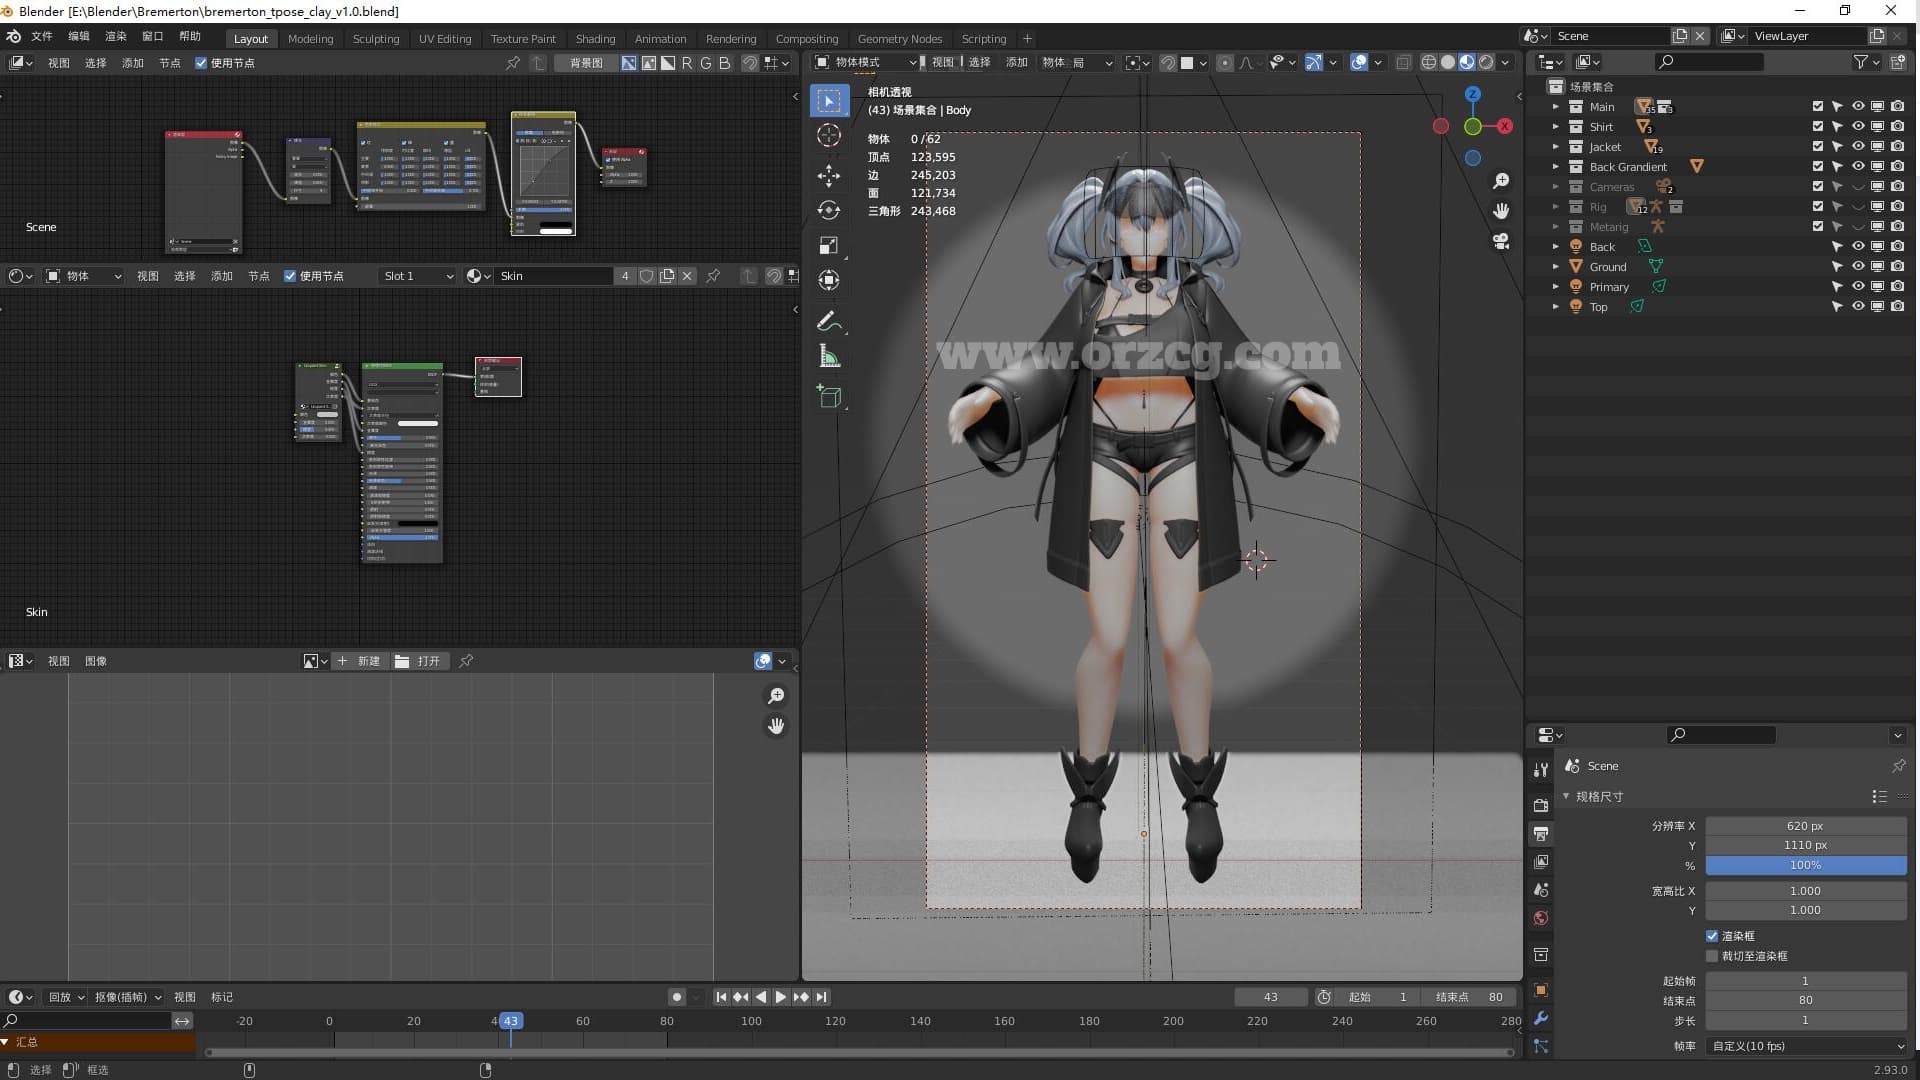Screen dimensions: 1920x1080
Task: Collapse the dimensions panel in properties
Action: click(x=1566, y=796)
